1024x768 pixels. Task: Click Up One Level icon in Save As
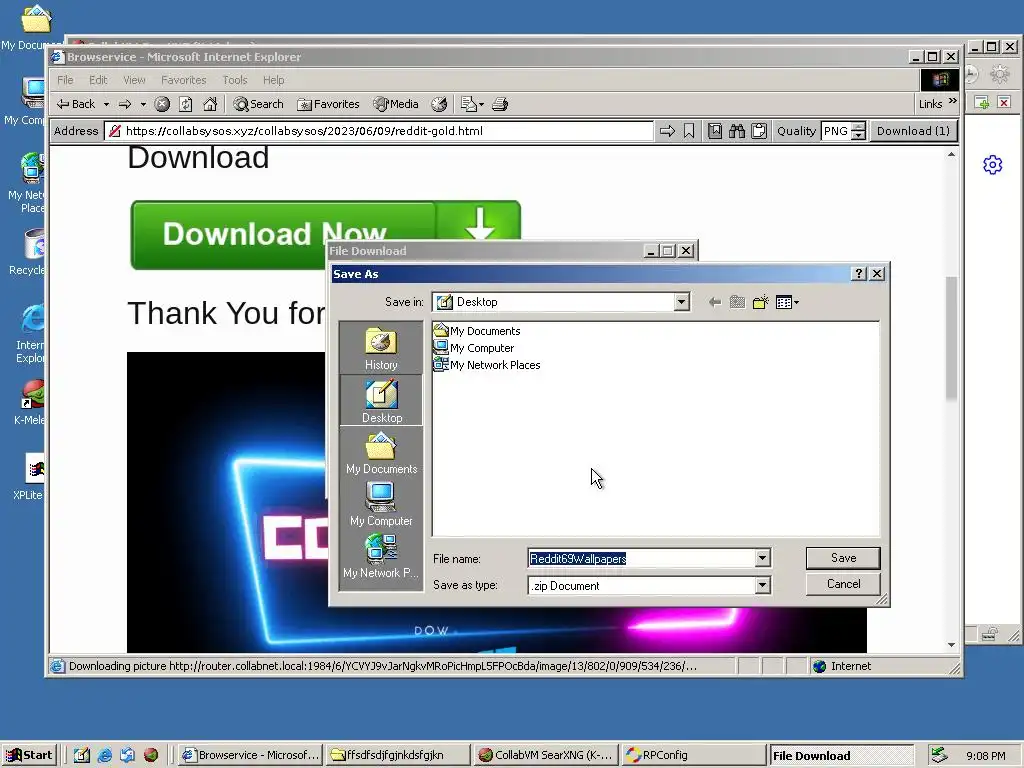click(x=737, y=302)
